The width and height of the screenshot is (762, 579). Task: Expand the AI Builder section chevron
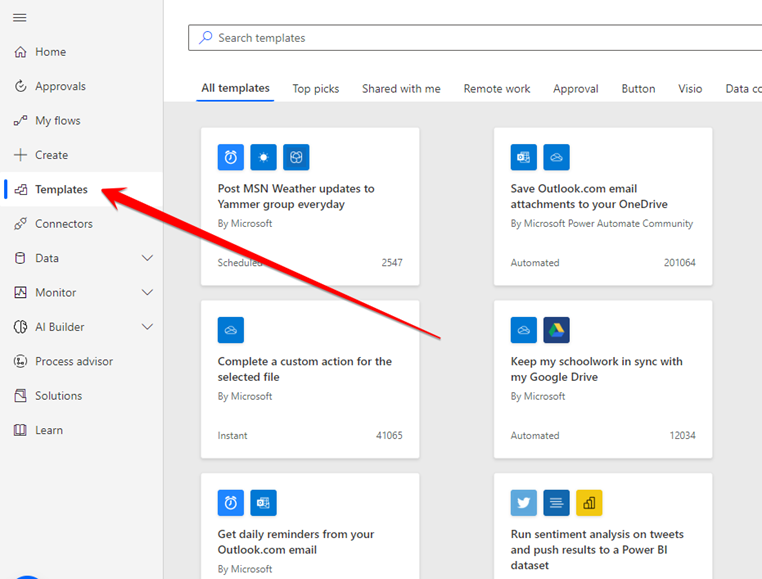(x=147, y=327)
